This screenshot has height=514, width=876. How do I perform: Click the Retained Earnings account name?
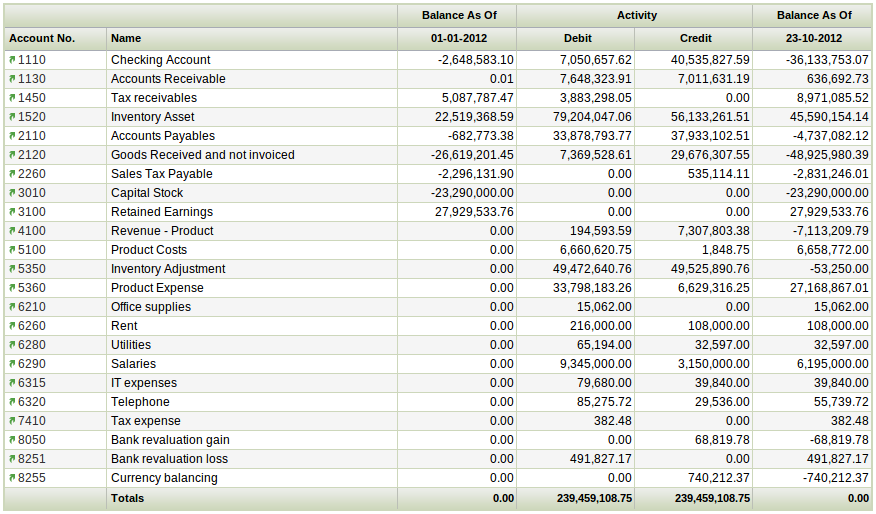(161, 212)
